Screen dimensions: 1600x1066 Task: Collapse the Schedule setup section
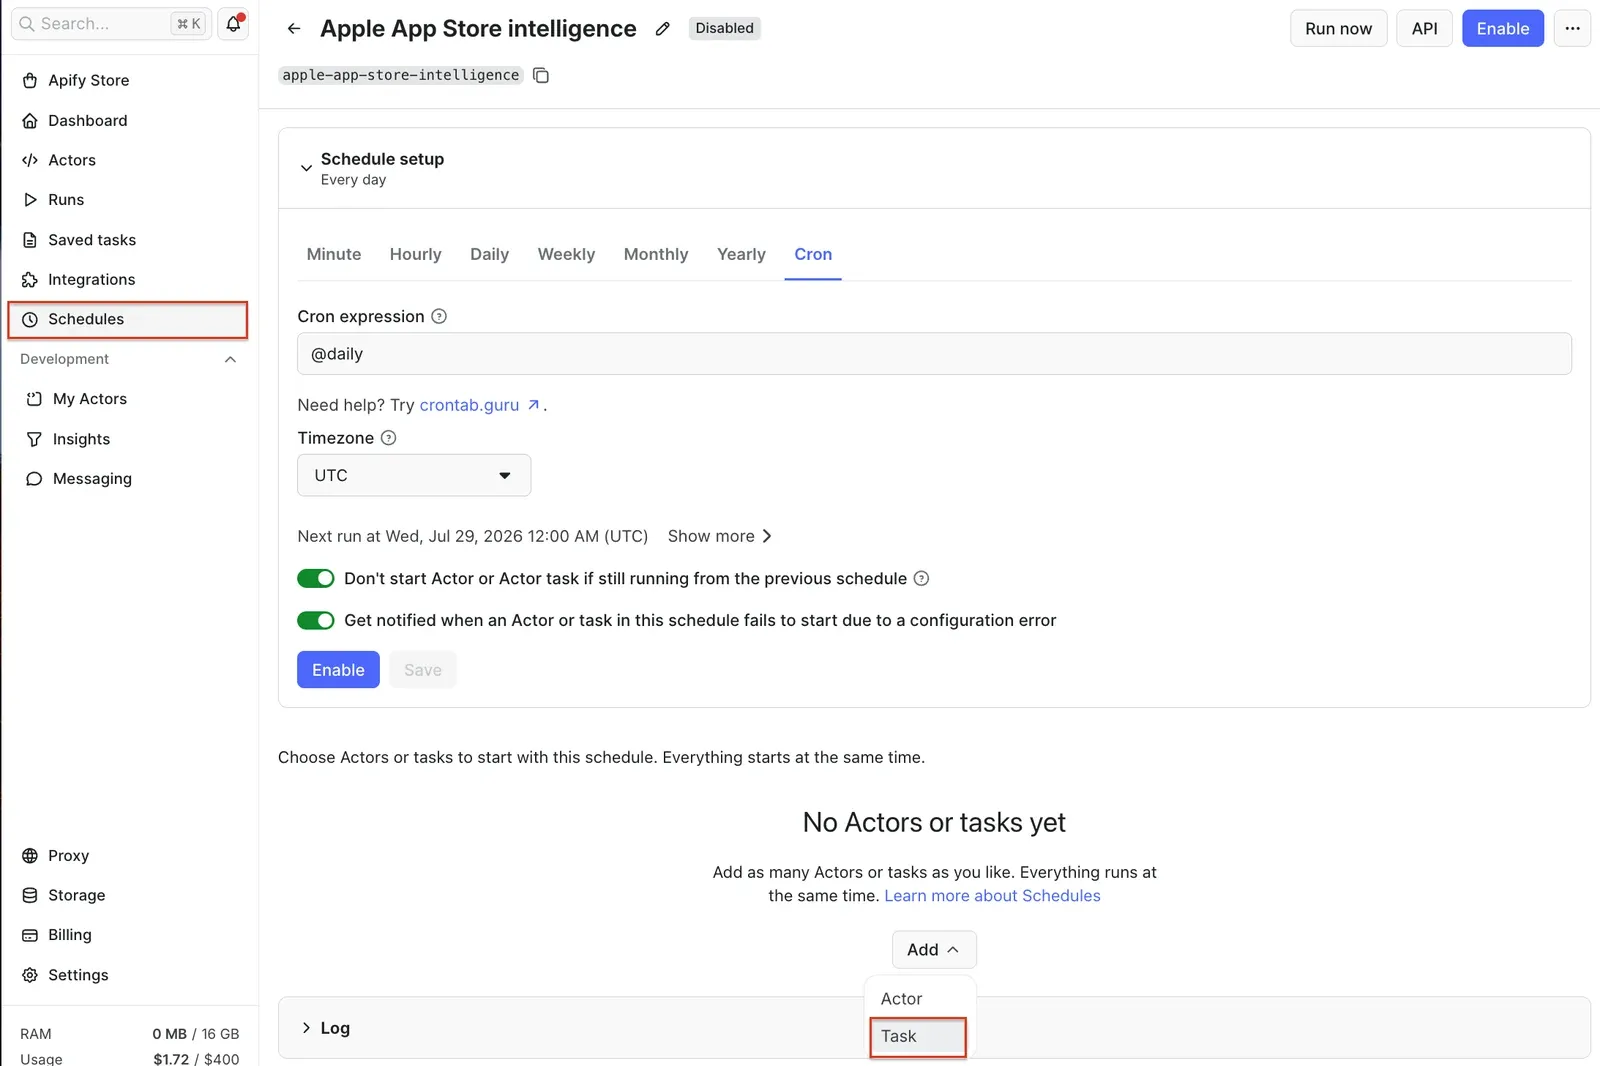[306, 168]
